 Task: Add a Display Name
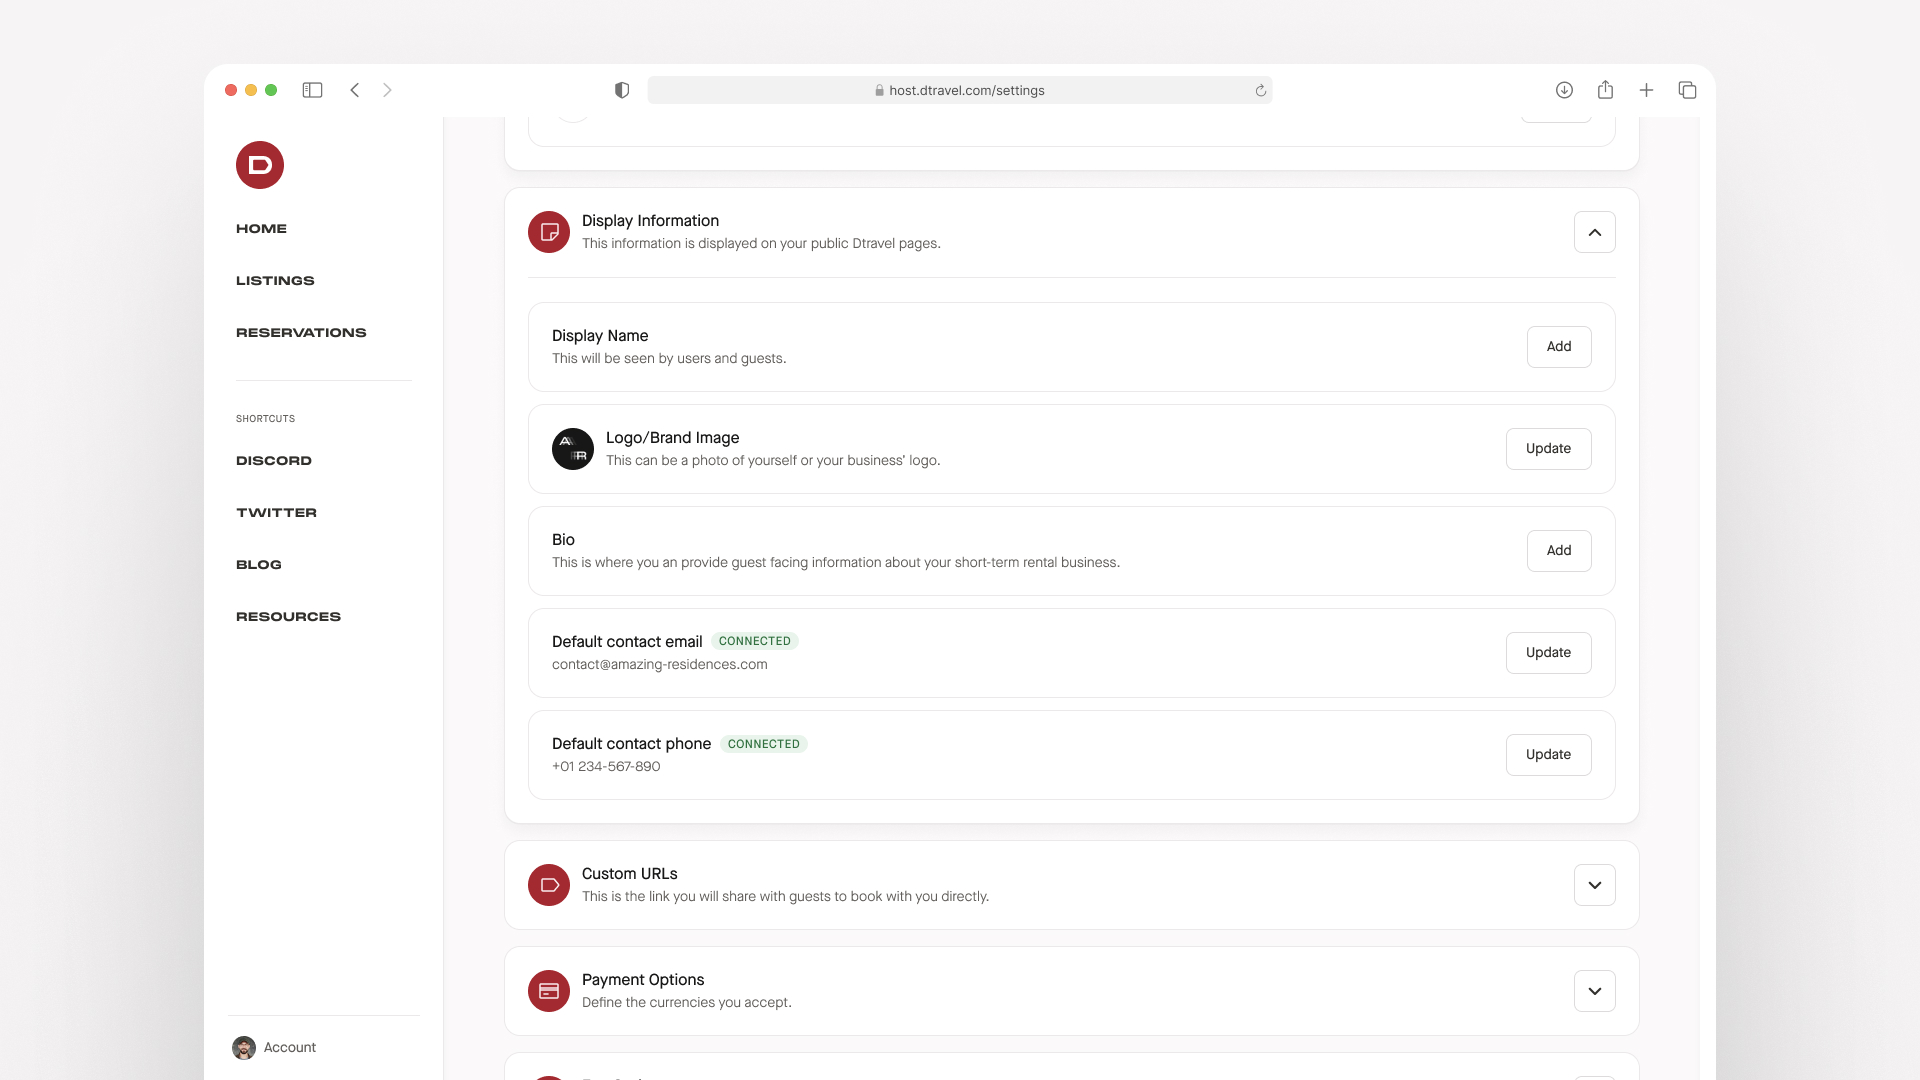[1559, 347]
